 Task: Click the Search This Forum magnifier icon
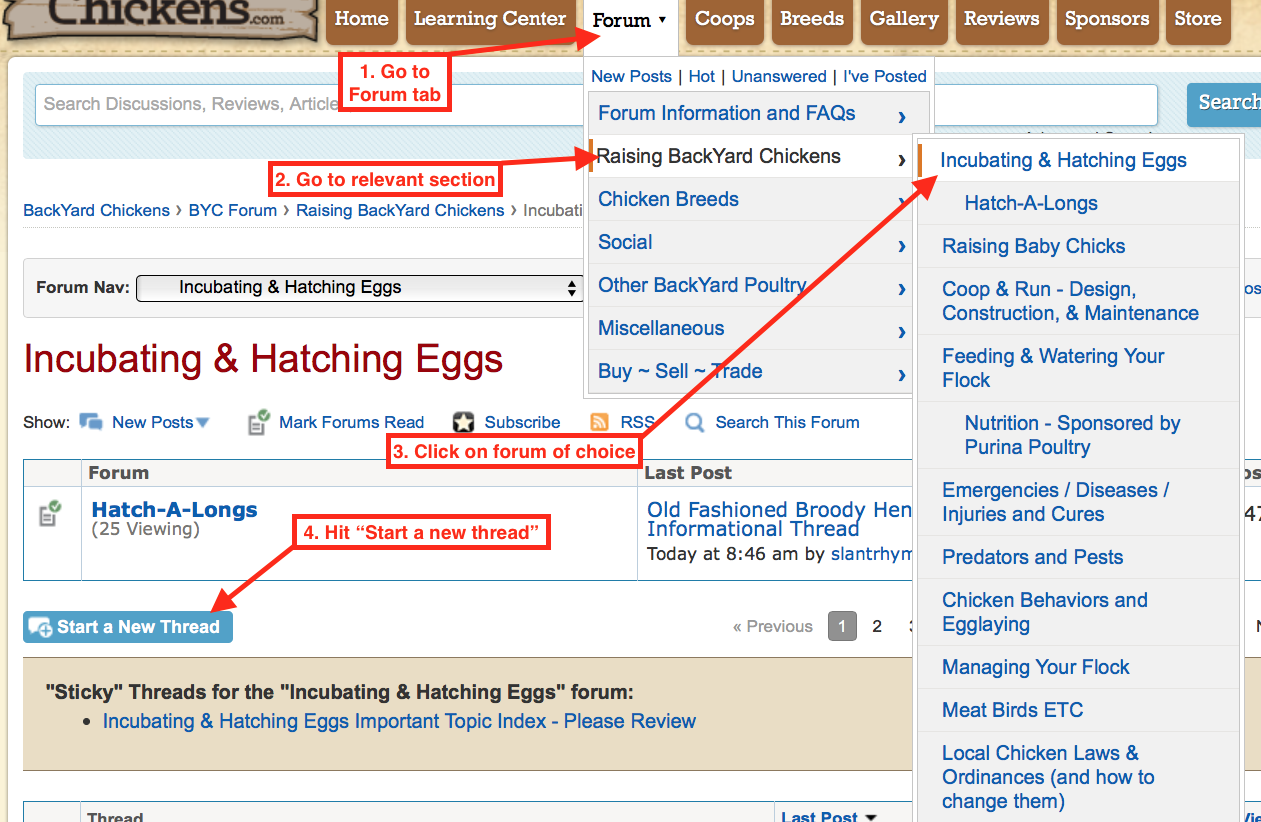(695, 422)
